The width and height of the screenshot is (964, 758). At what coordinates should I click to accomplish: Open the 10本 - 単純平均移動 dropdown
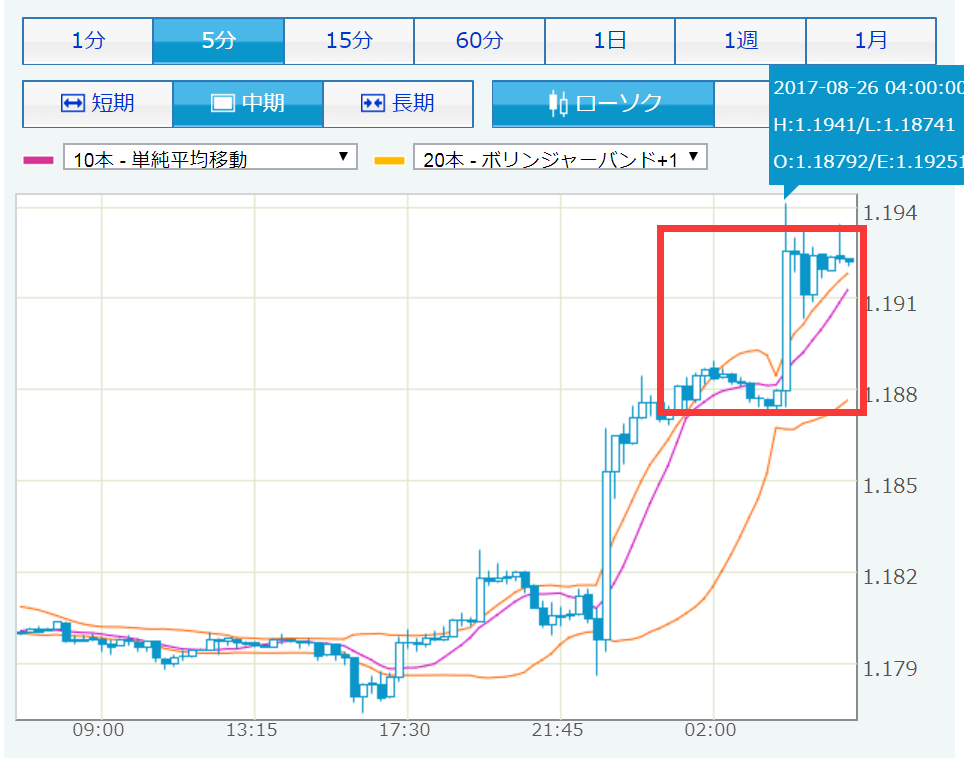210,157
